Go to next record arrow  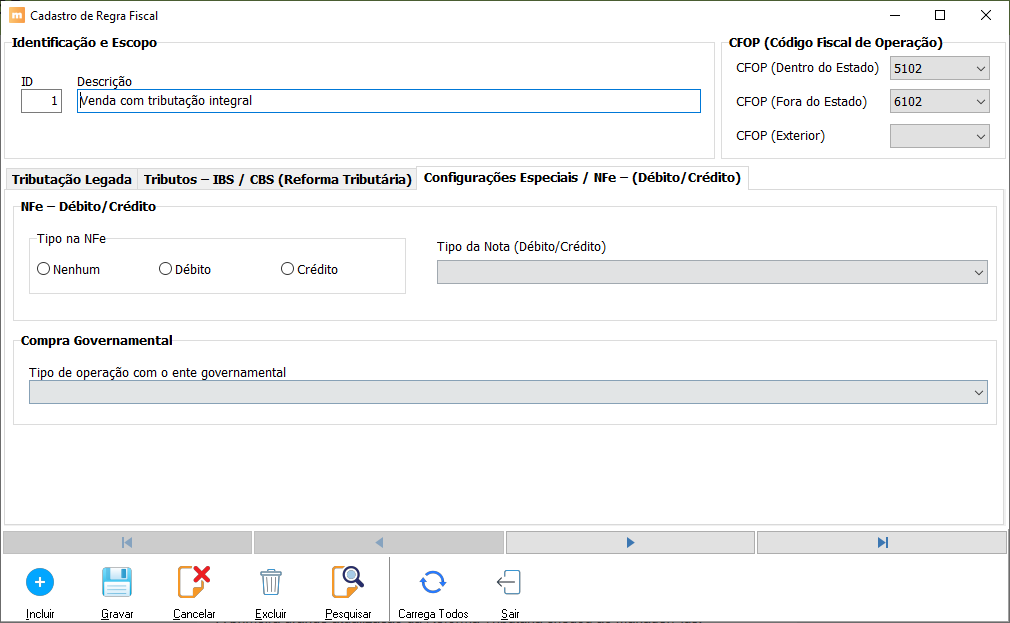coord(630,542)
